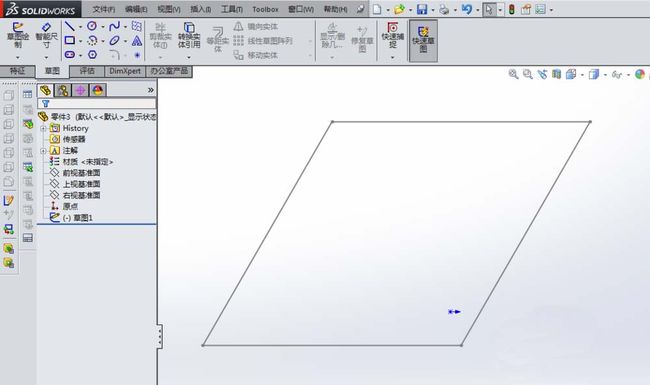Select the Line sketch tool

[x=70, y=27]
